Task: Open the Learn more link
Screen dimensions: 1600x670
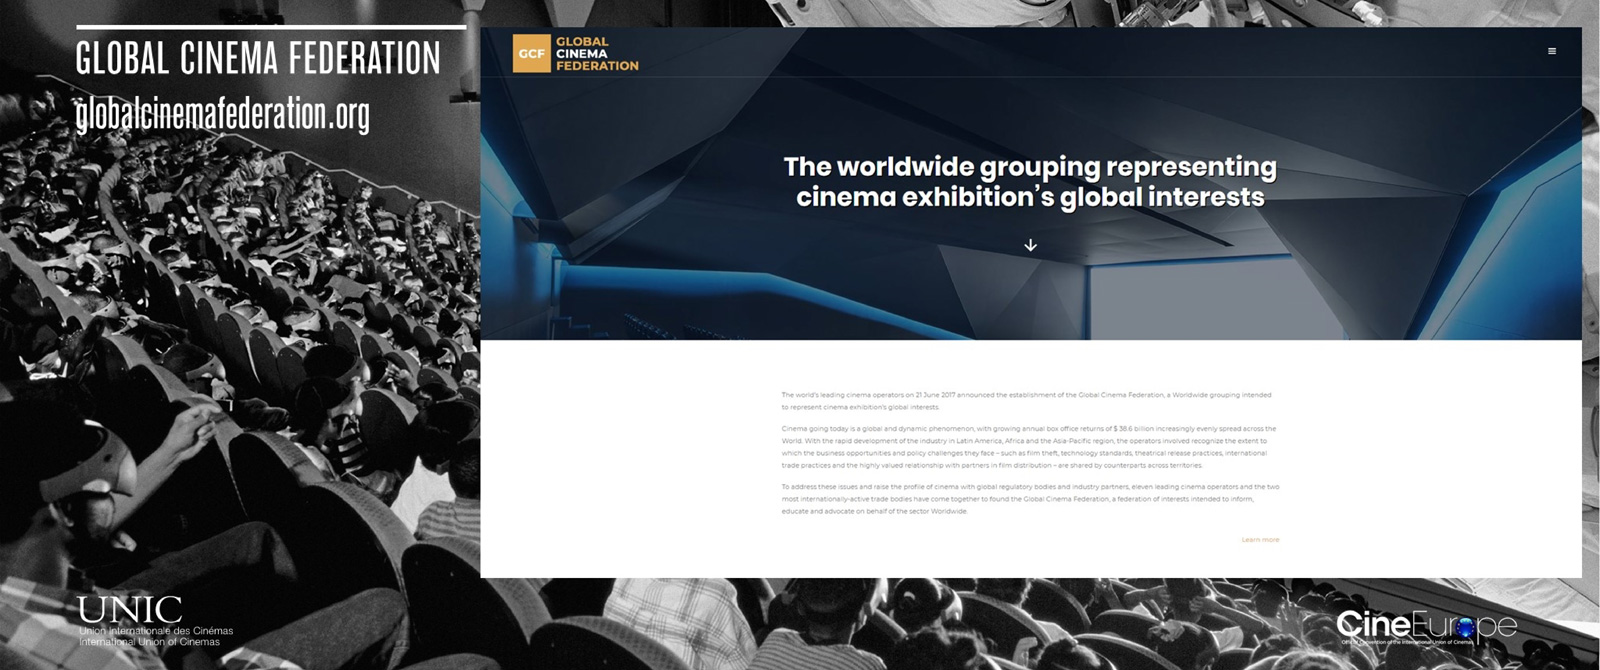Action: (x=1259, y=540)
